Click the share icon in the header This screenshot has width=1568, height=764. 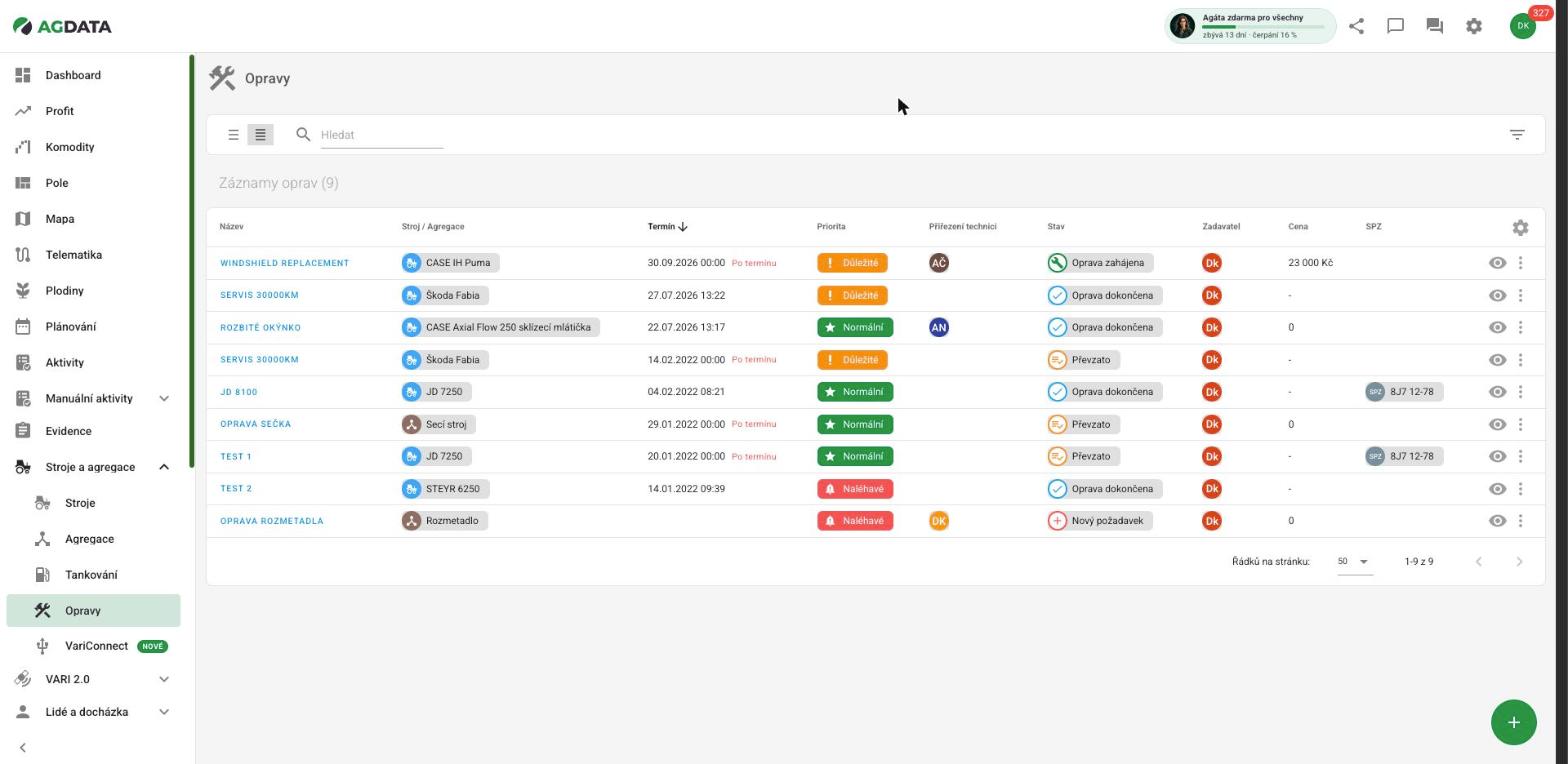point(1356,26)
